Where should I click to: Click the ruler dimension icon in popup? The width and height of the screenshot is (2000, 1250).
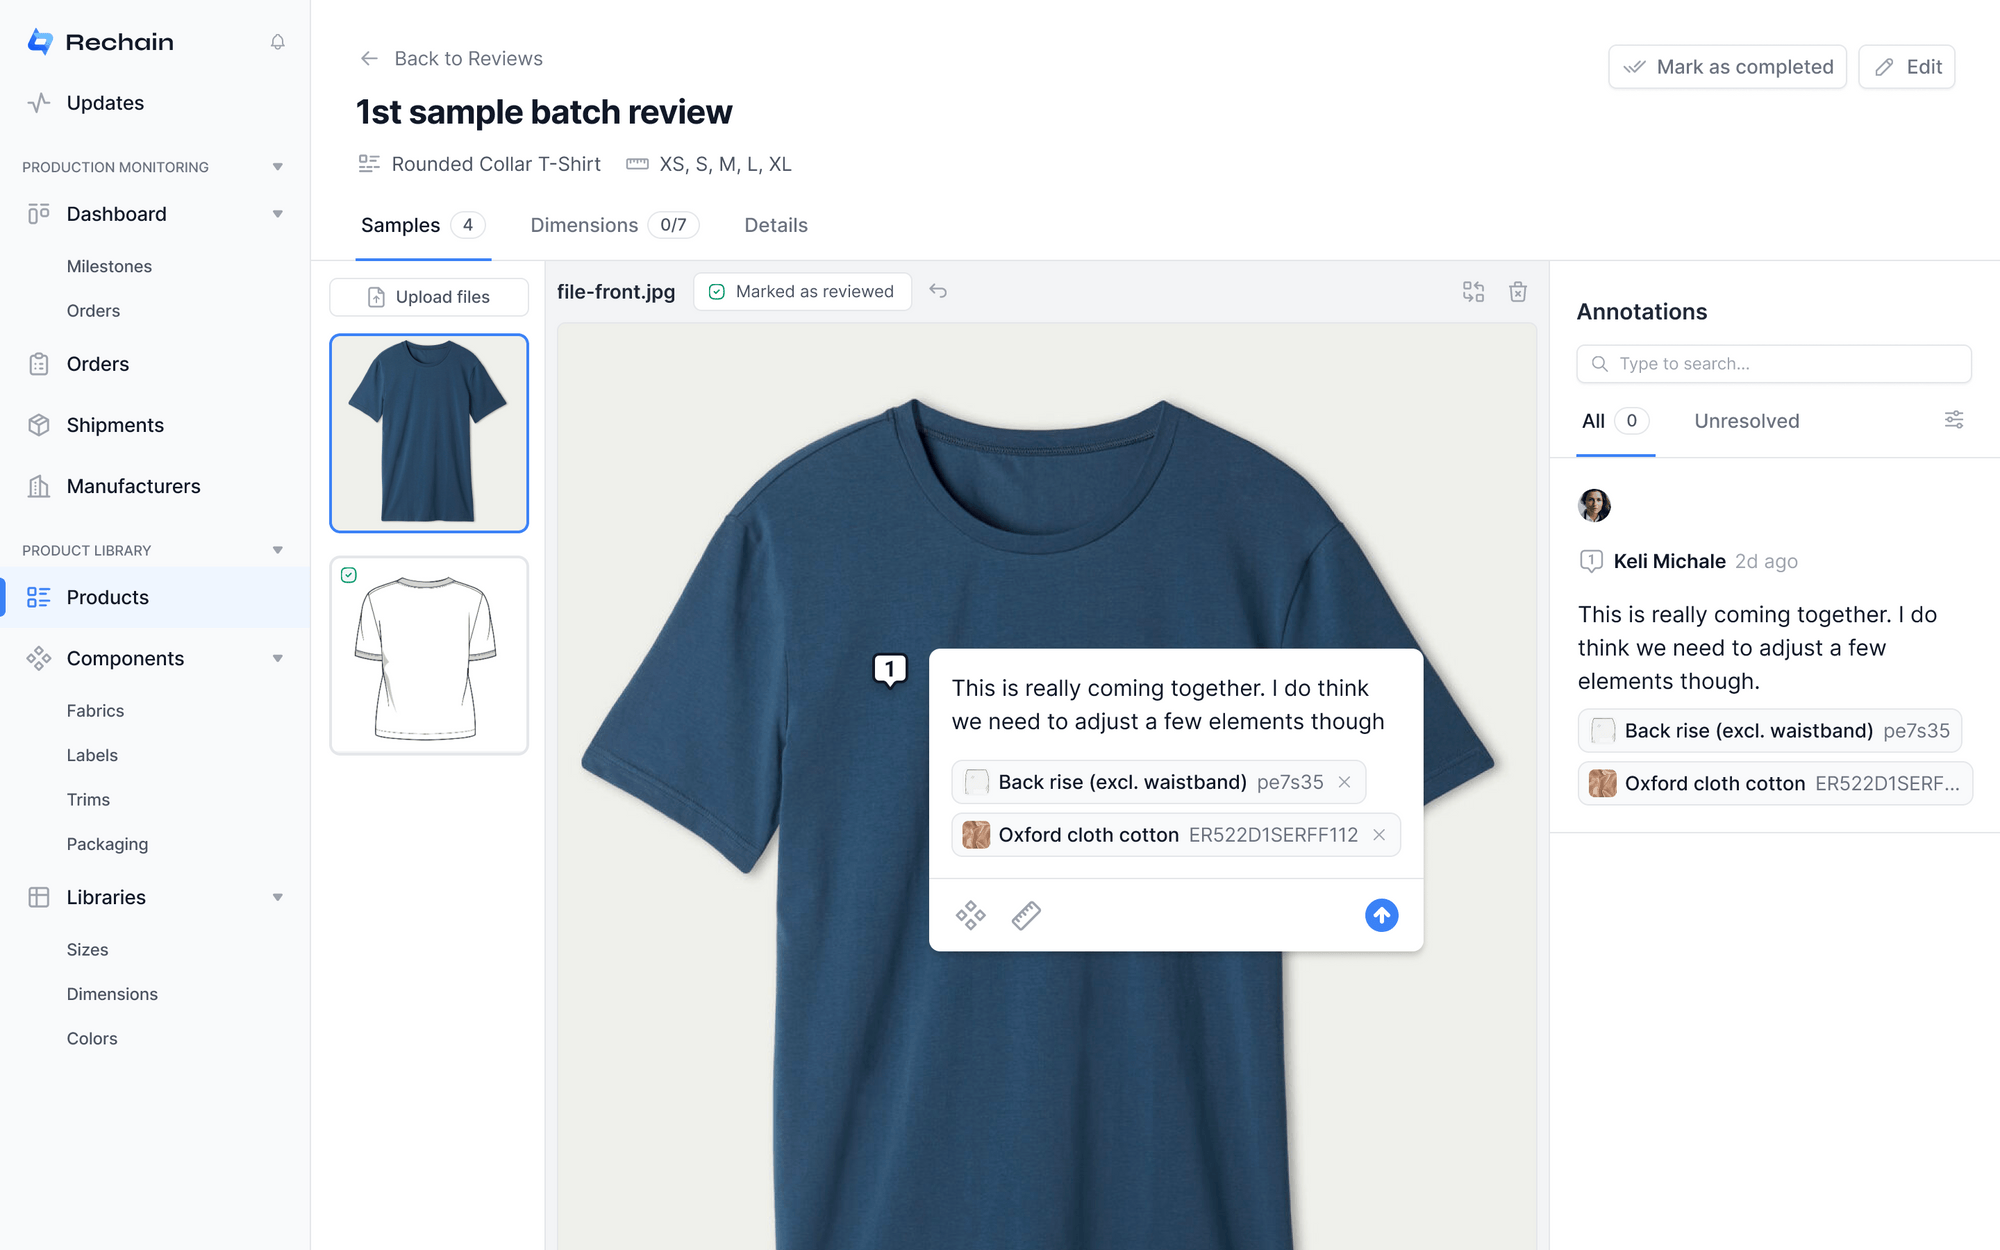coord(1026,915)
